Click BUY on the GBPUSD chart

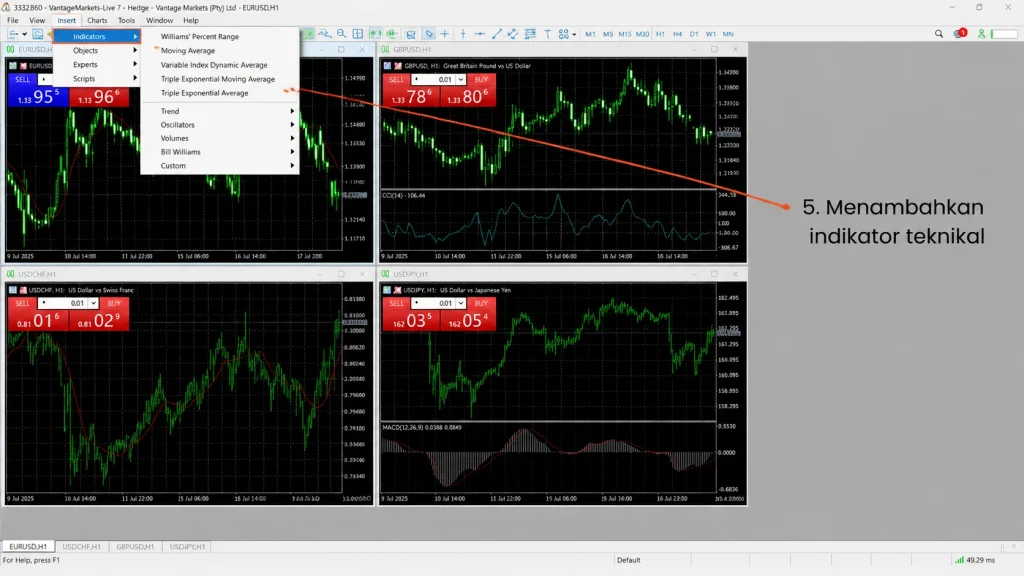click(x=481, y=79)
